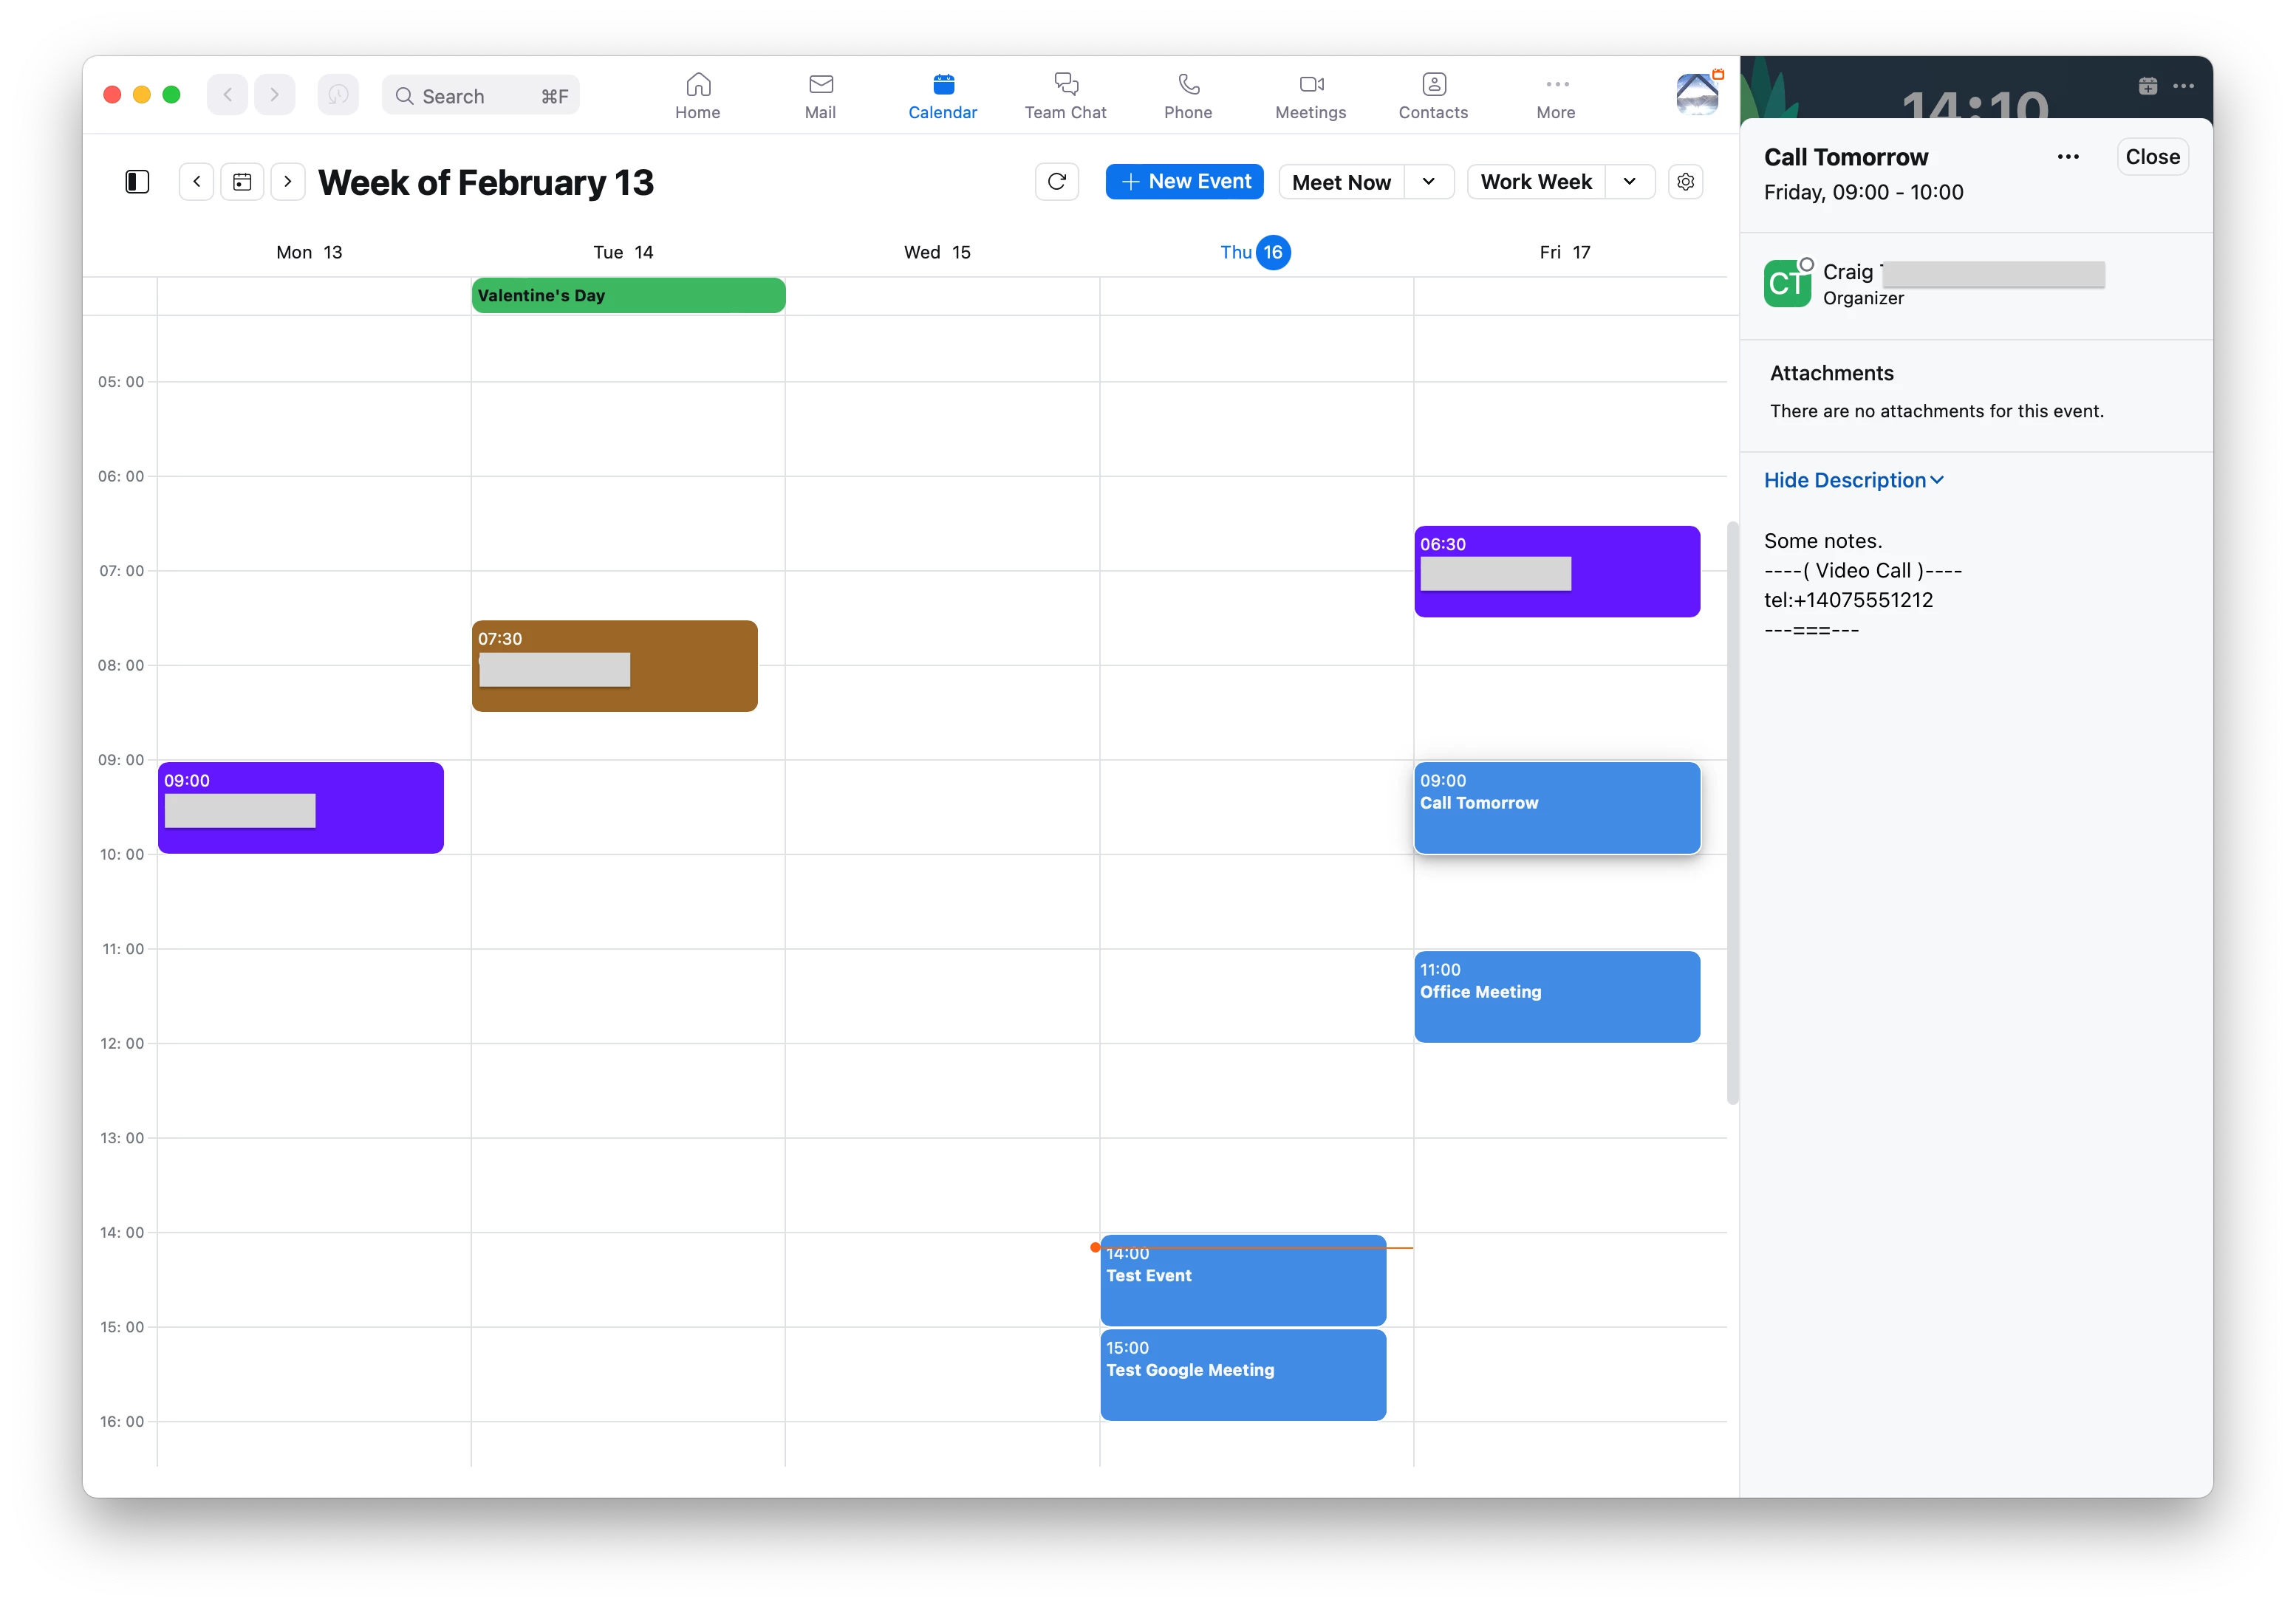Switch to the Mail tab
2296x1607 pixels.
click(x=820, y=96)
